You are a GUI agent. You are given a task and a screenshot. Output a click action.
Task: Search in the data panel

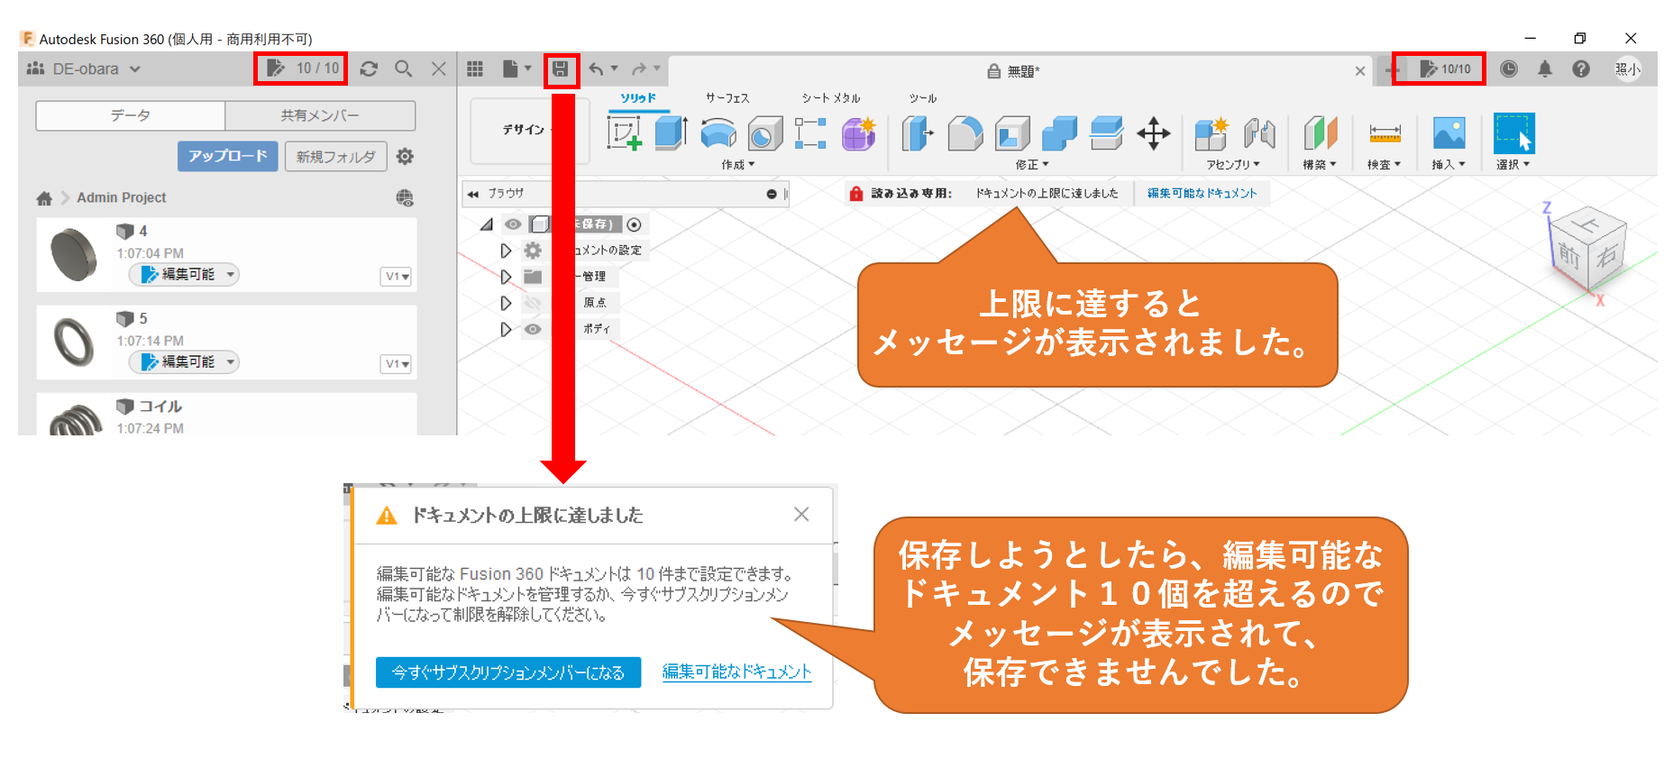(x=404, y=69)
